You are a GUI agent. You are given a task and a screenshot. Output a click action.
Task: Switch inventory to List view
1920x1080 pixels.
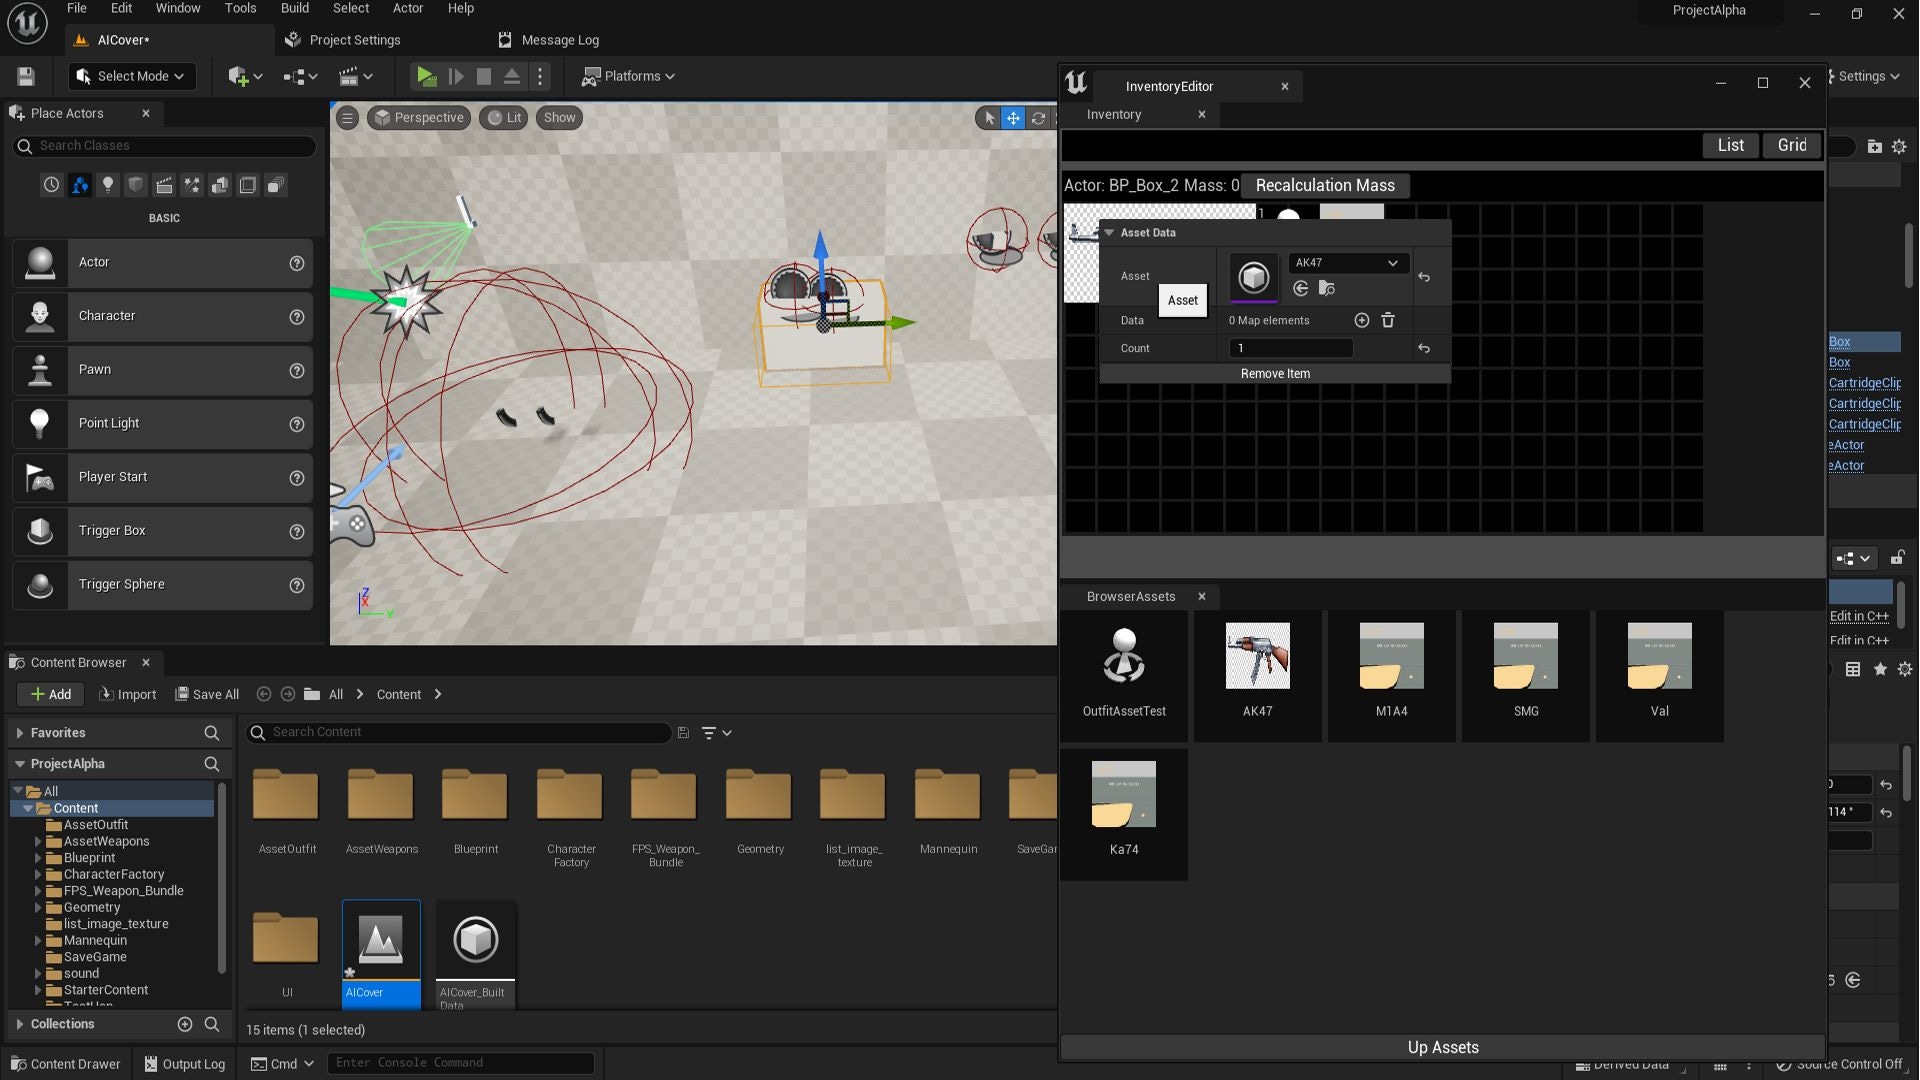coord(1730,145)
